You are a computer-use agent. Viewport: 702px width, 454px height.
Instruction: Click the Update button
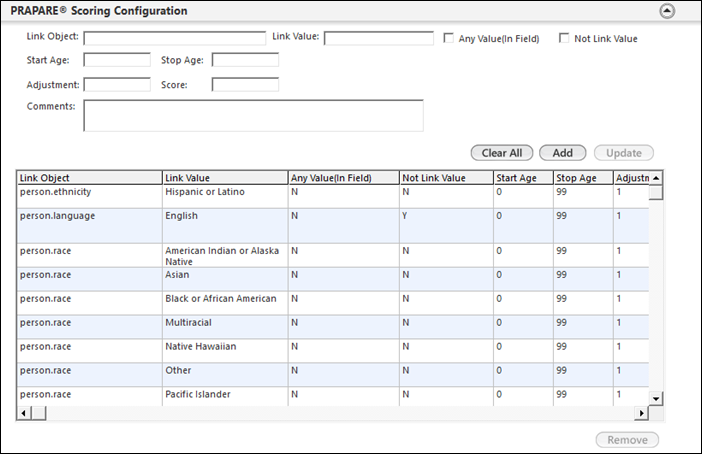pyautogui.click(x=624, y=153)
